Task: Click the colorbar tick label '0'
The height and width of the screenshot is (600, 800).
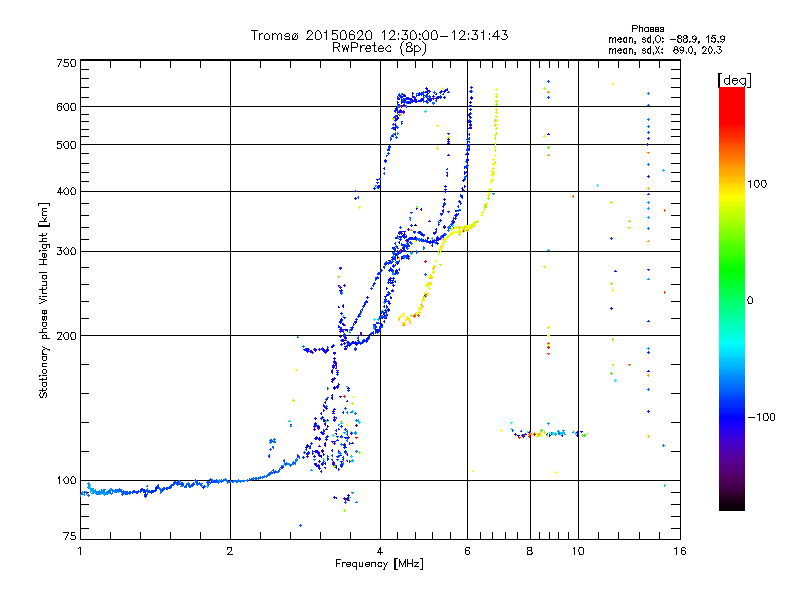Action: (750, 300)
